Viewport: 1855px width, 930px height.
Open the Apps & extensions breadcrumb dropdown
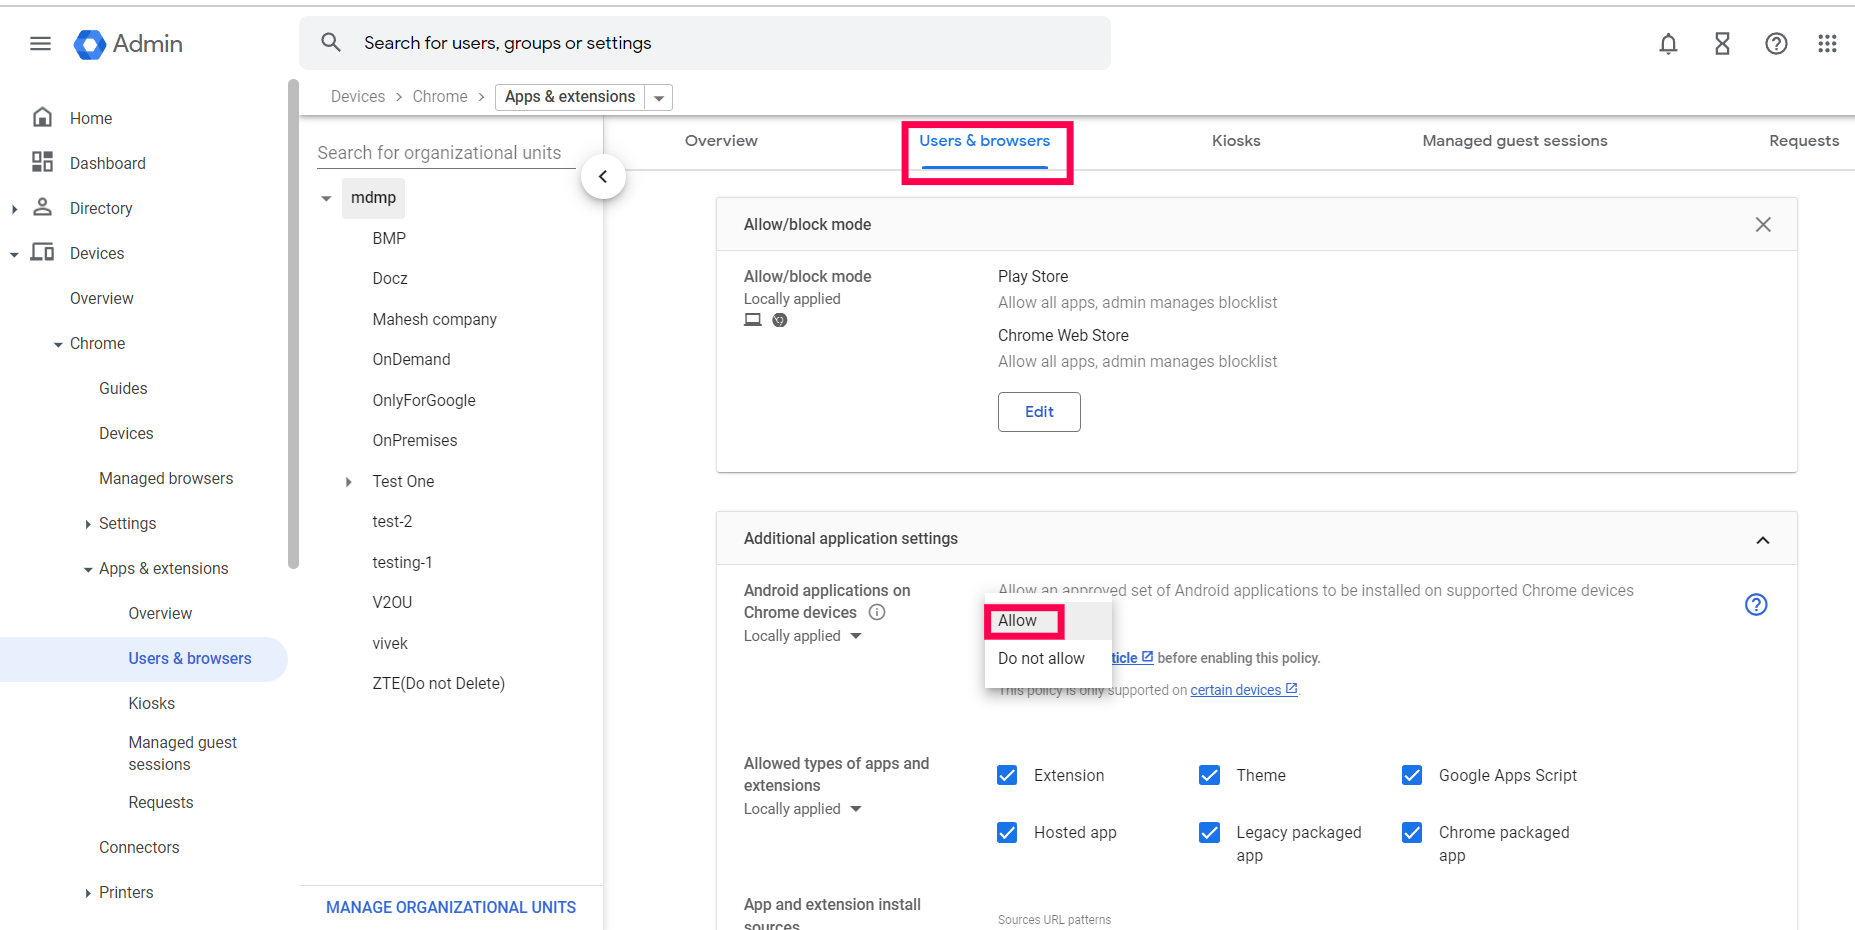point(658,97)
